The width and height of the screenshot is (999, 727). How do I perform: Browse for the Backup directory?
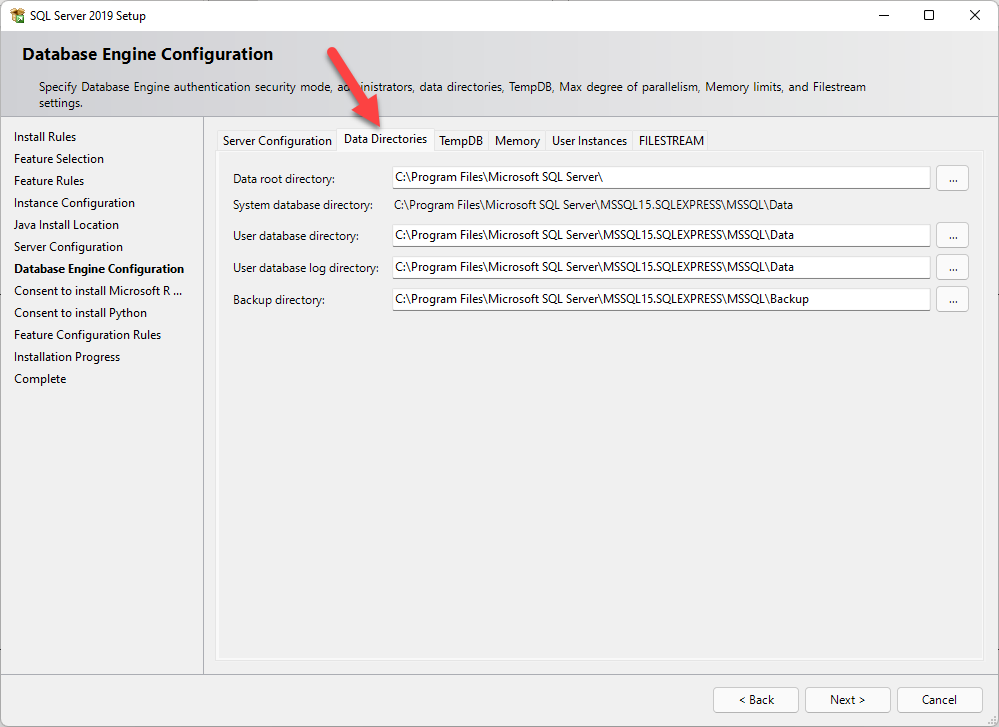tap(952, 299)
